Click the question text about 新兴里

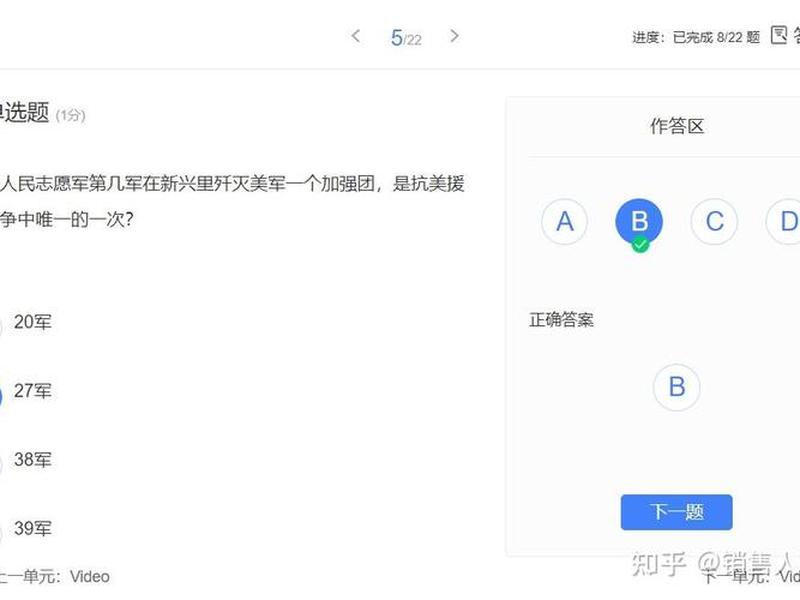232,202
